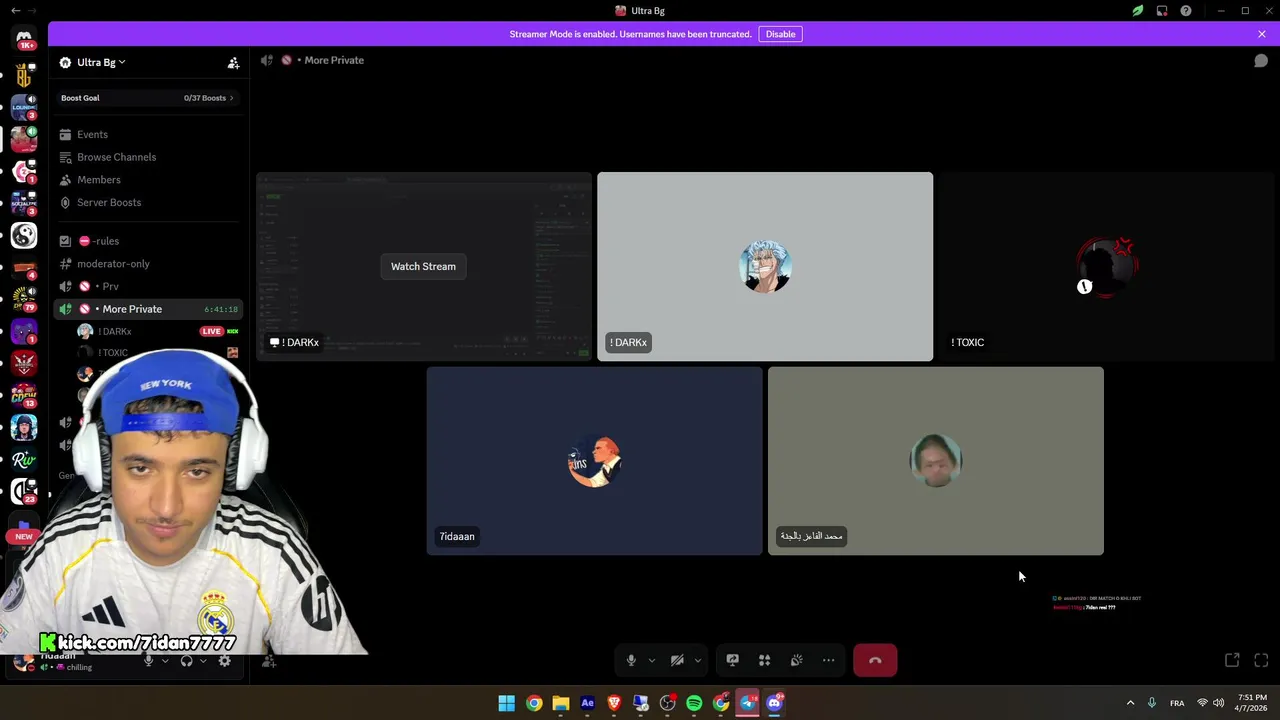Viewport: 1280px width, 720px height.
Task: Pop out the call window
Action: point(1232,660)
